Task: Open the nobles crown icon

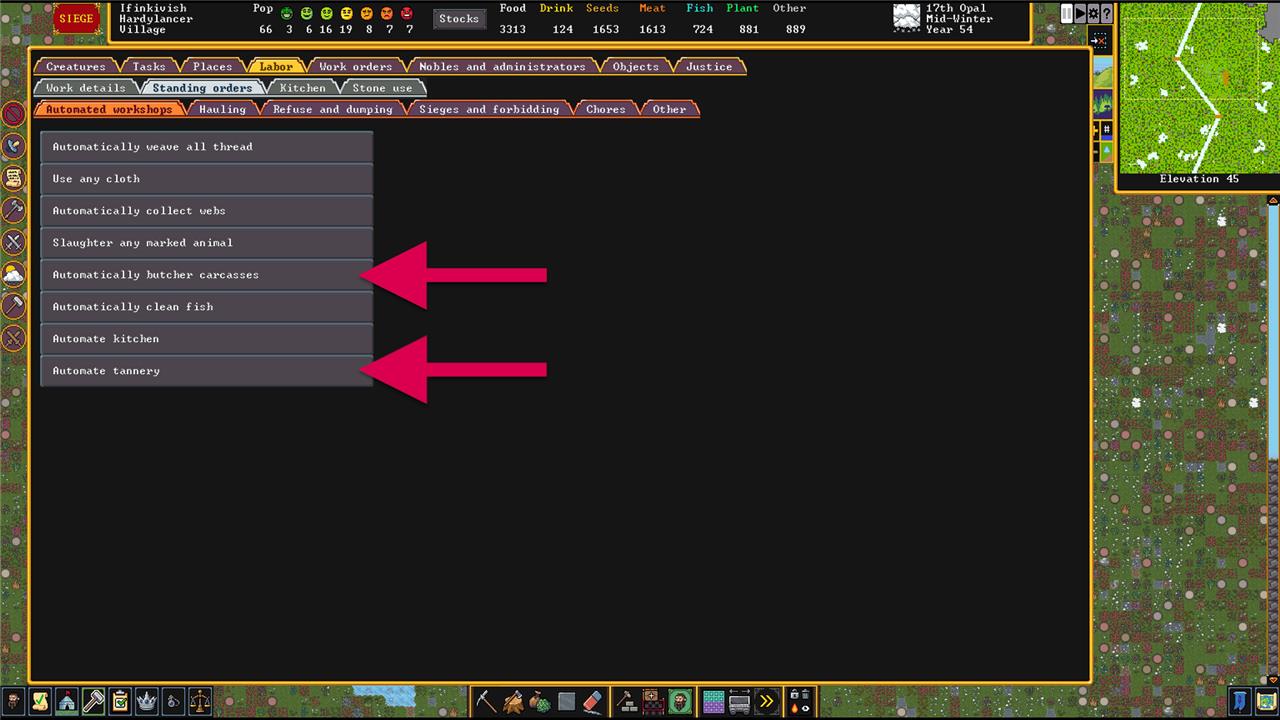Action: coord(147,701)
